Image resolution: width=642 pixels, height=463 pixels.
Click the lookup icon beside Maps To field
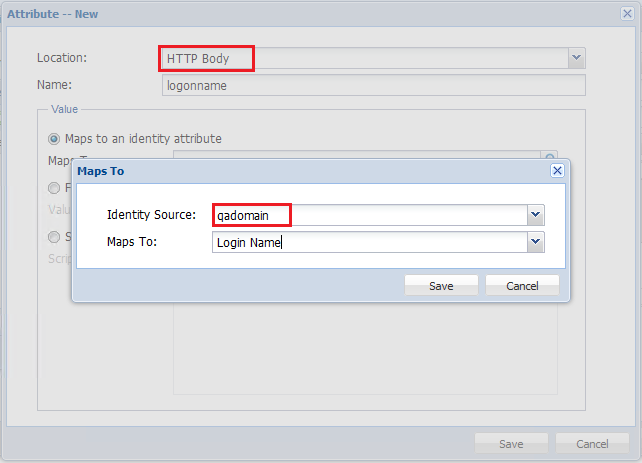(549, 158)
